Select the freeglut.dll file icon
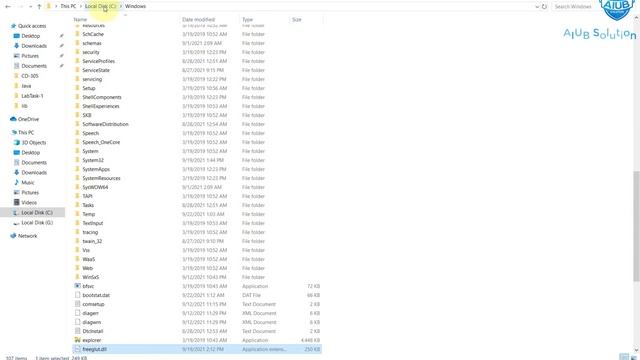The width and height of the screenshot is (640, 360). (x=77, y=349)
